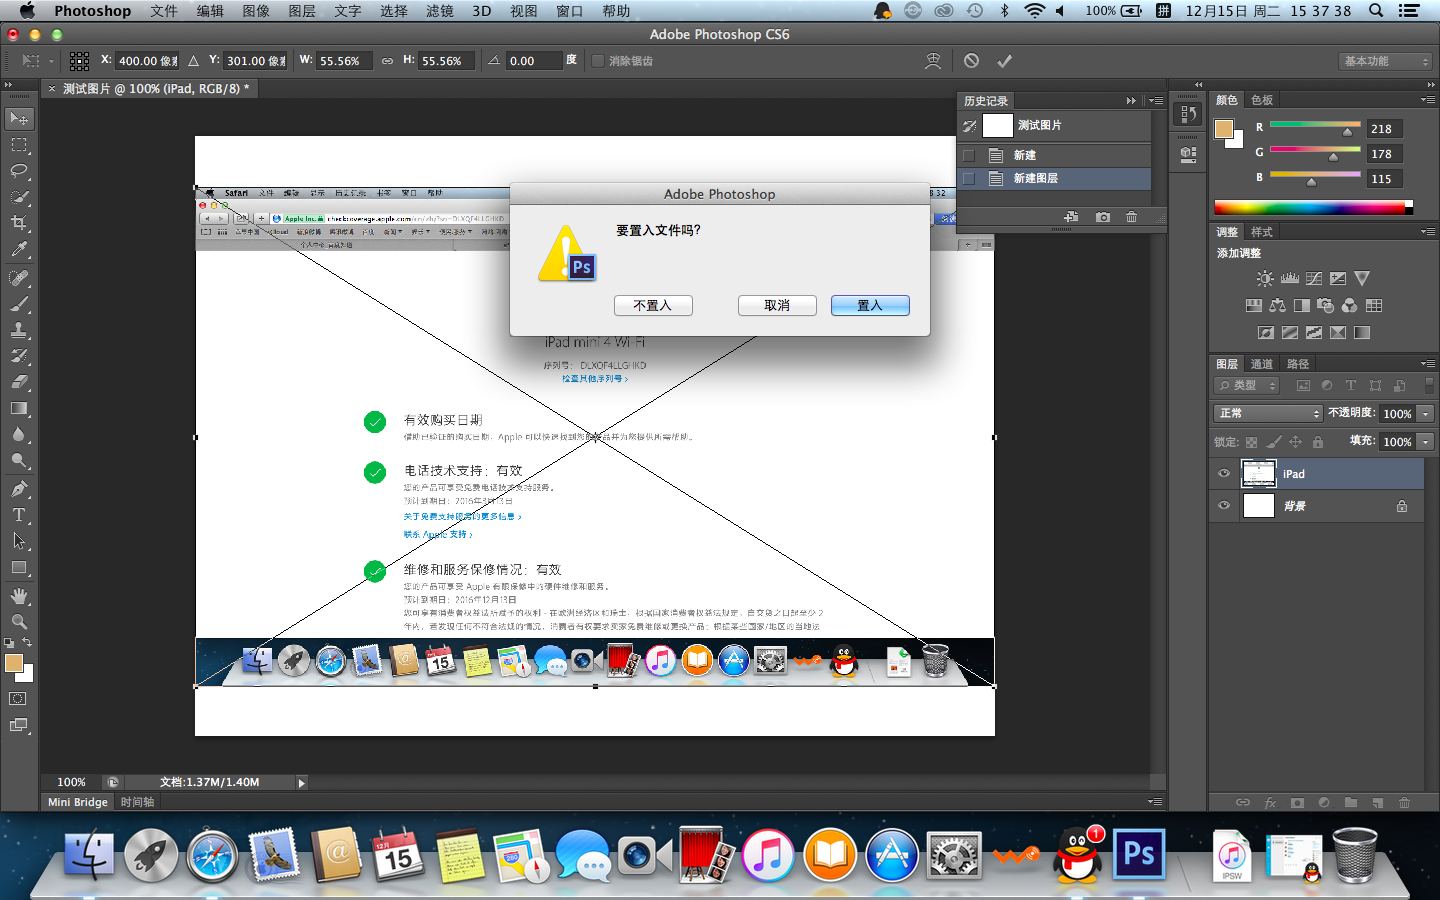Open the blend mode dropdown showing 正常
Image resolution: width=1440 pixels, height=900 pixels.
click(1269, 413)
